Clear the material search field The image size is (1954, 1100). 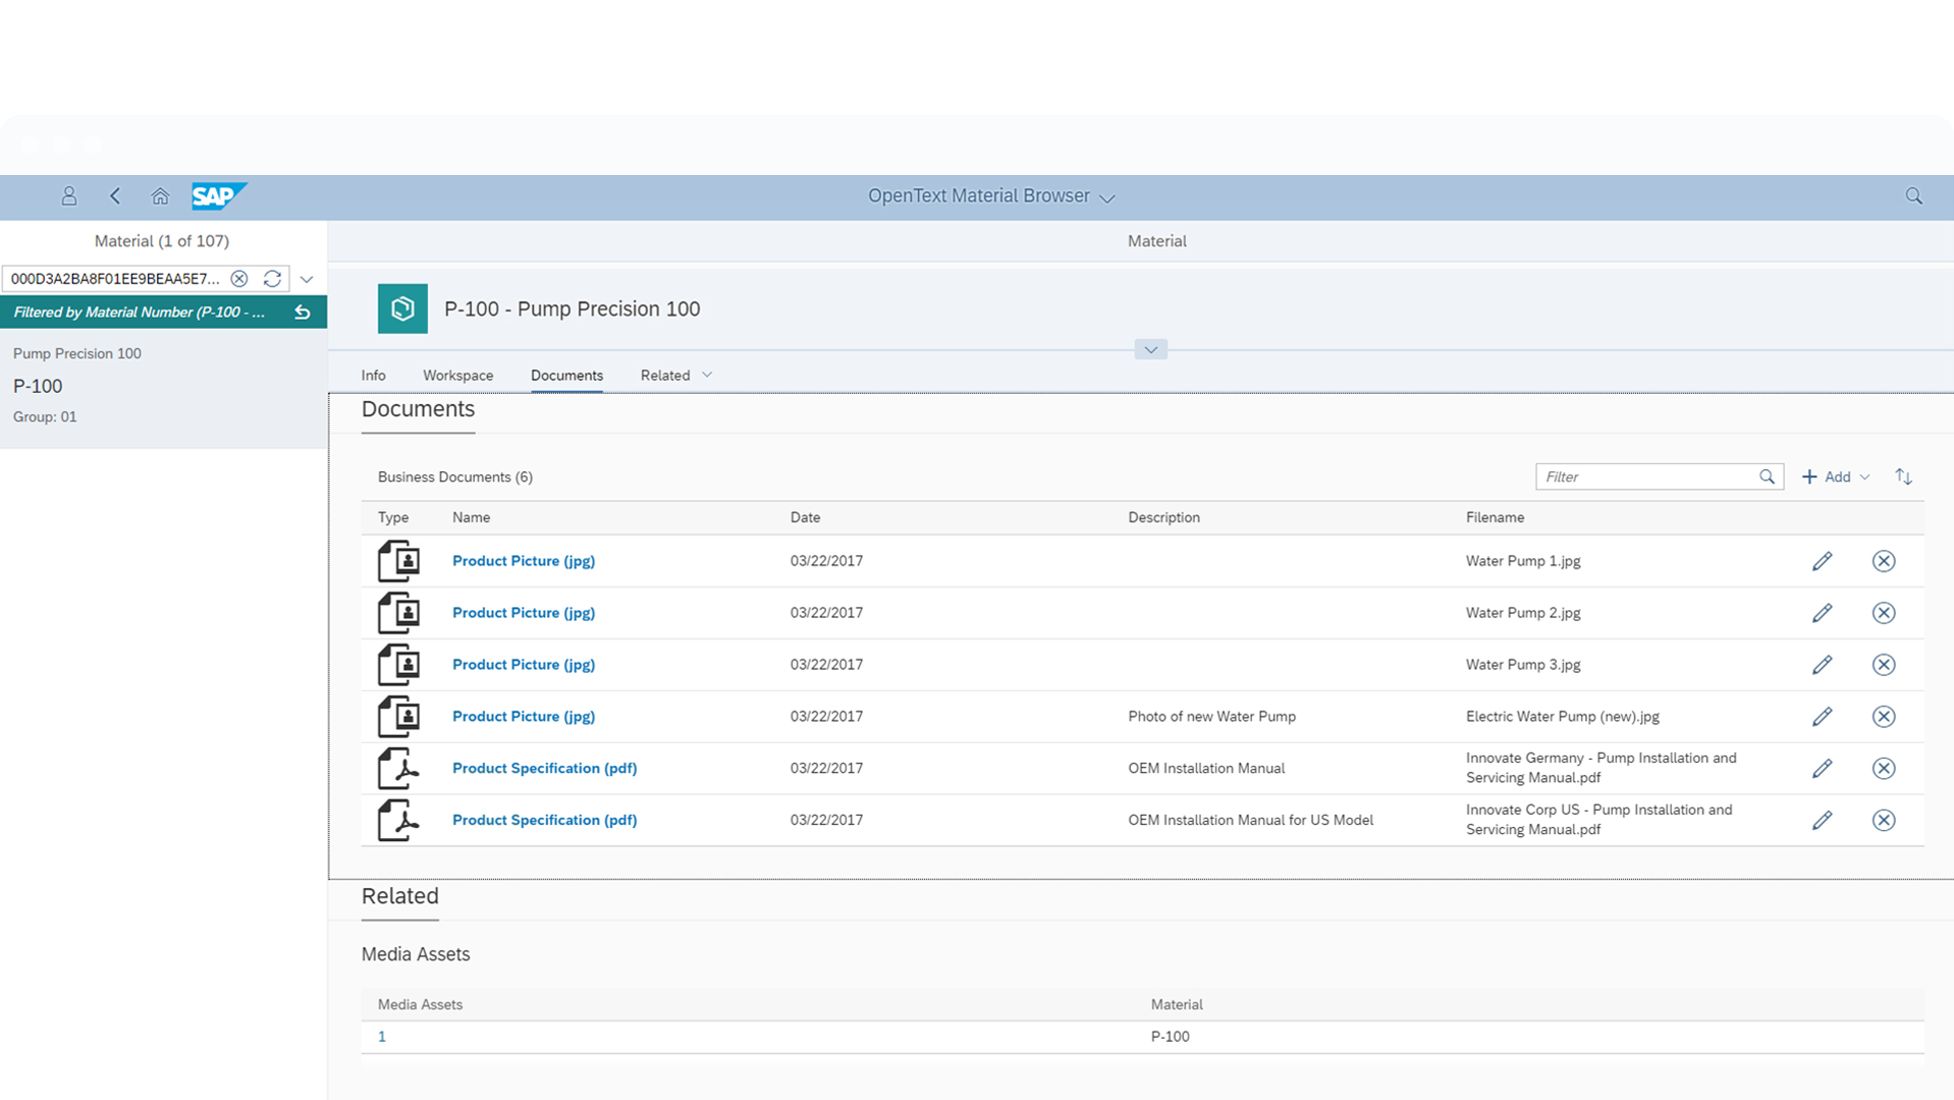click(239, 279)
